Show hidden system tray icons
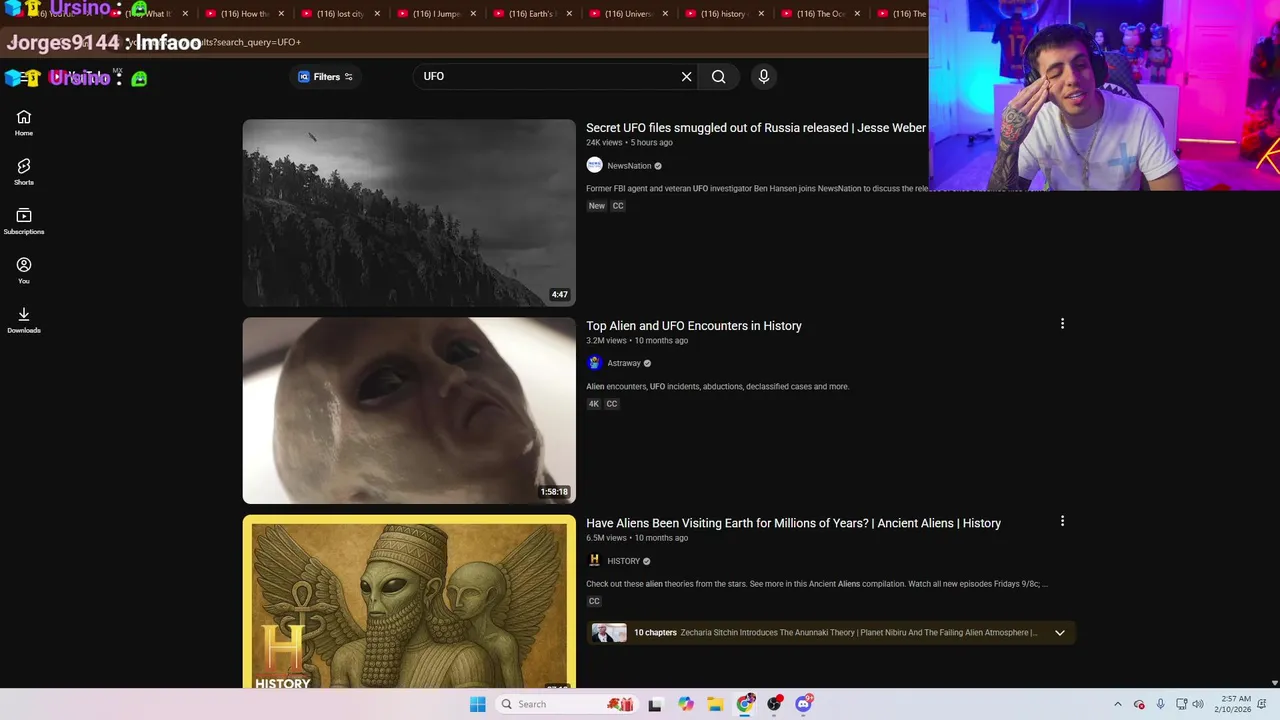 click(x=1118, y=704)
